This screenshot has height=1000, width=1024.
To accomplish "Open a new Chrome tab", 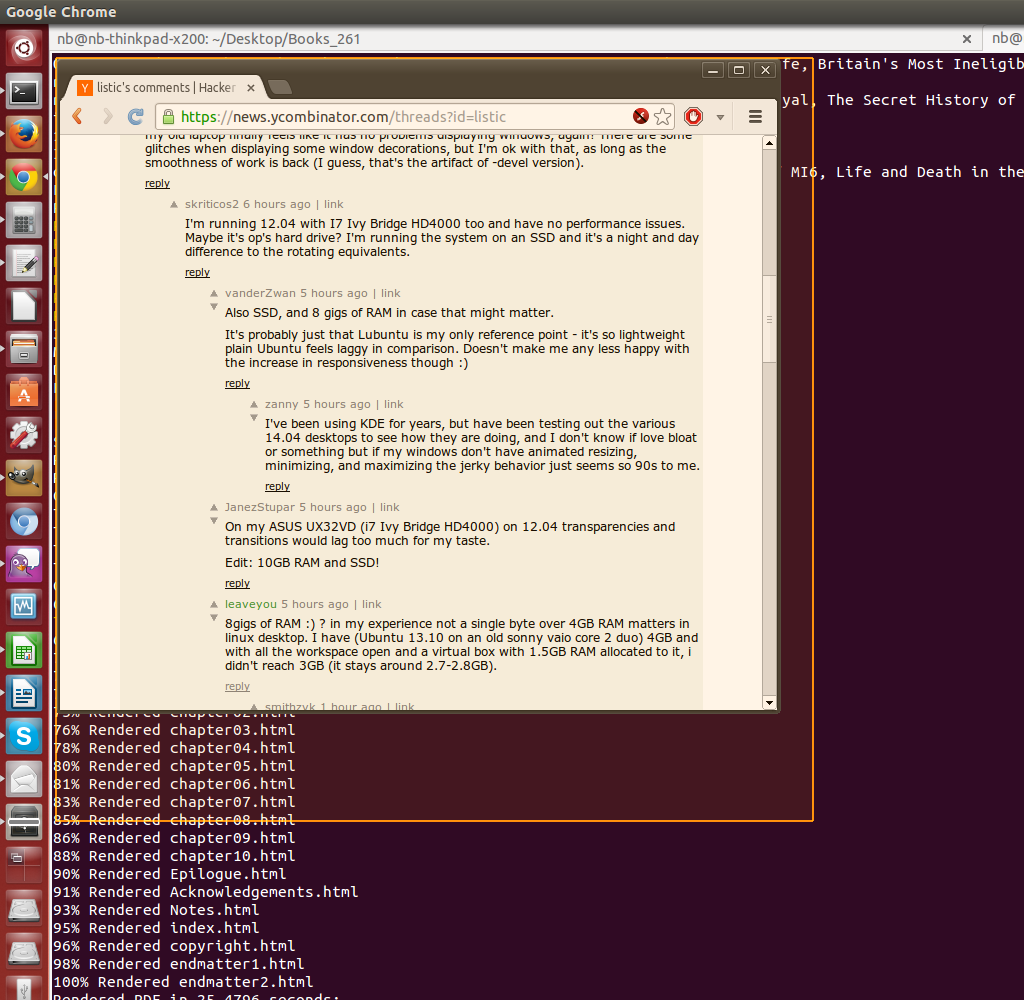I will 279,87.
